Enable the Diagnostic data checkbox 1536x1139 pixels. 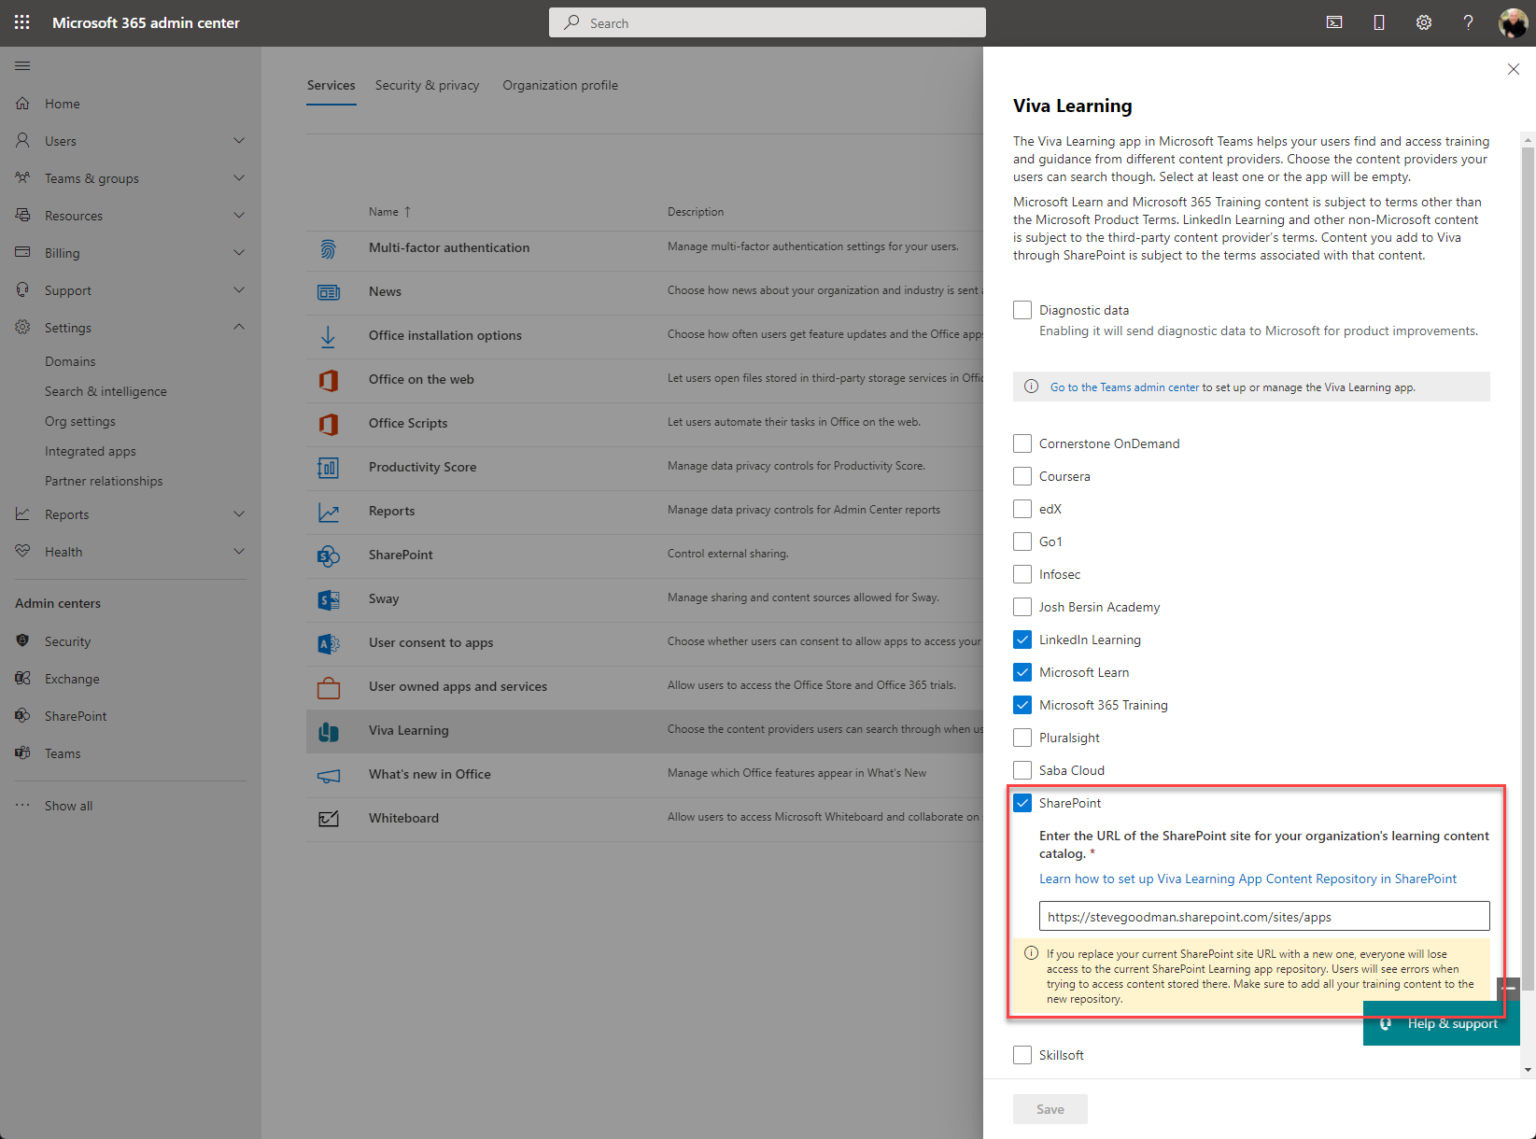tap(1022, 310)
